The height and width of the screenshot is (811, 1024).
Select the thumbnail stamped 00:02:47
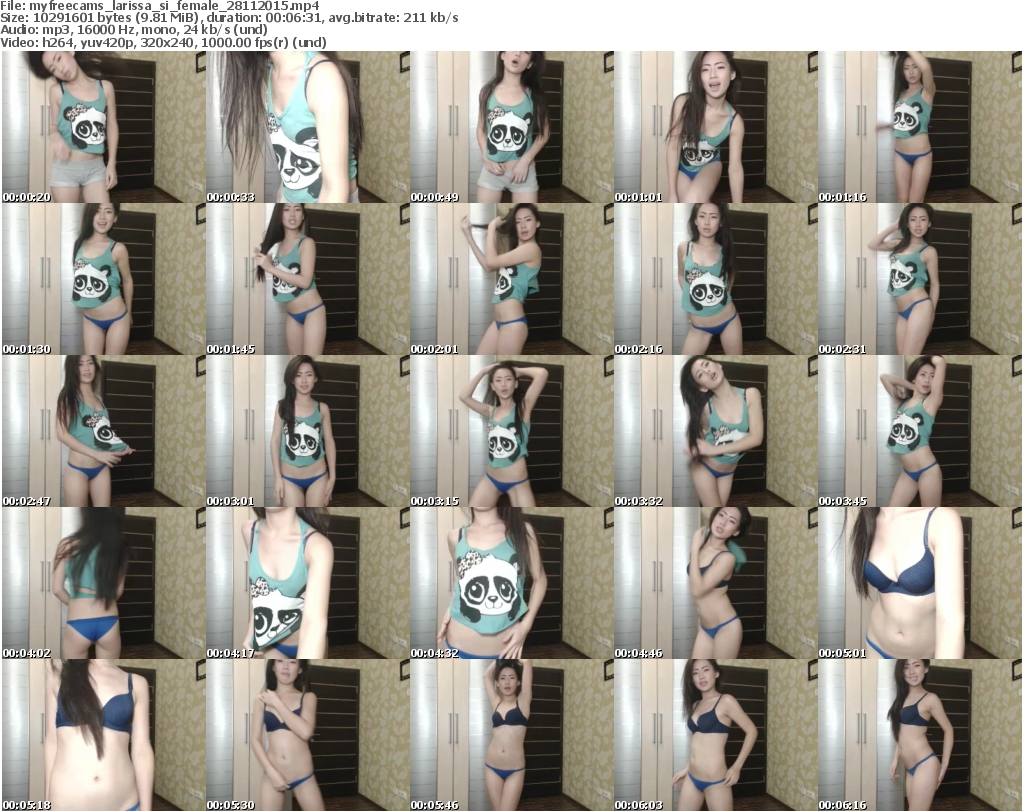[x=104, y=431]
